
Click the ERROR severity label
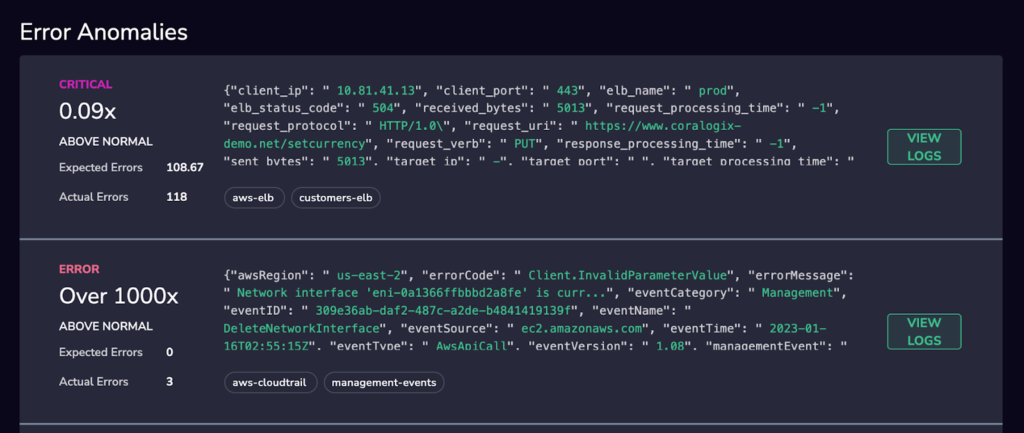pos(79,269)
